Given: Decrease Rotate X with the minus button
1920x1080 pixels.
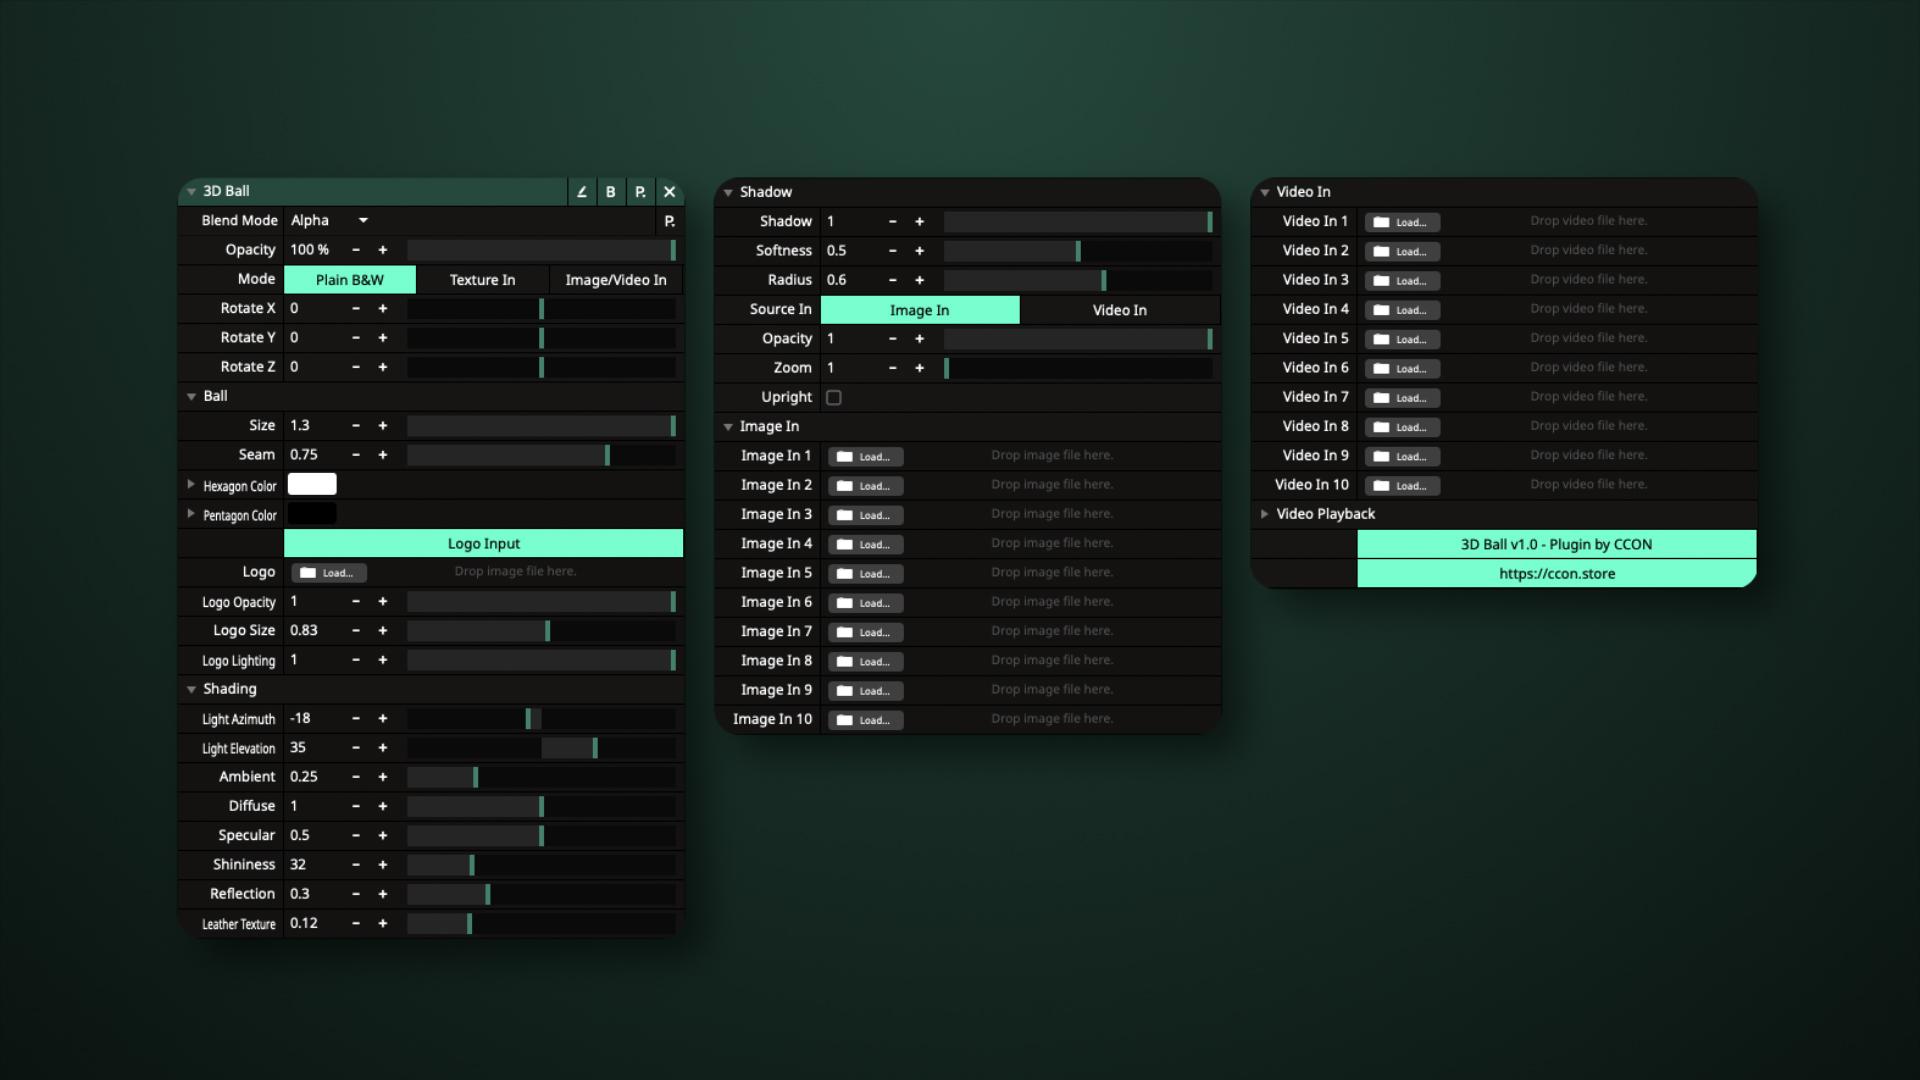Looking at the screenshot, I should pos(356,309).
